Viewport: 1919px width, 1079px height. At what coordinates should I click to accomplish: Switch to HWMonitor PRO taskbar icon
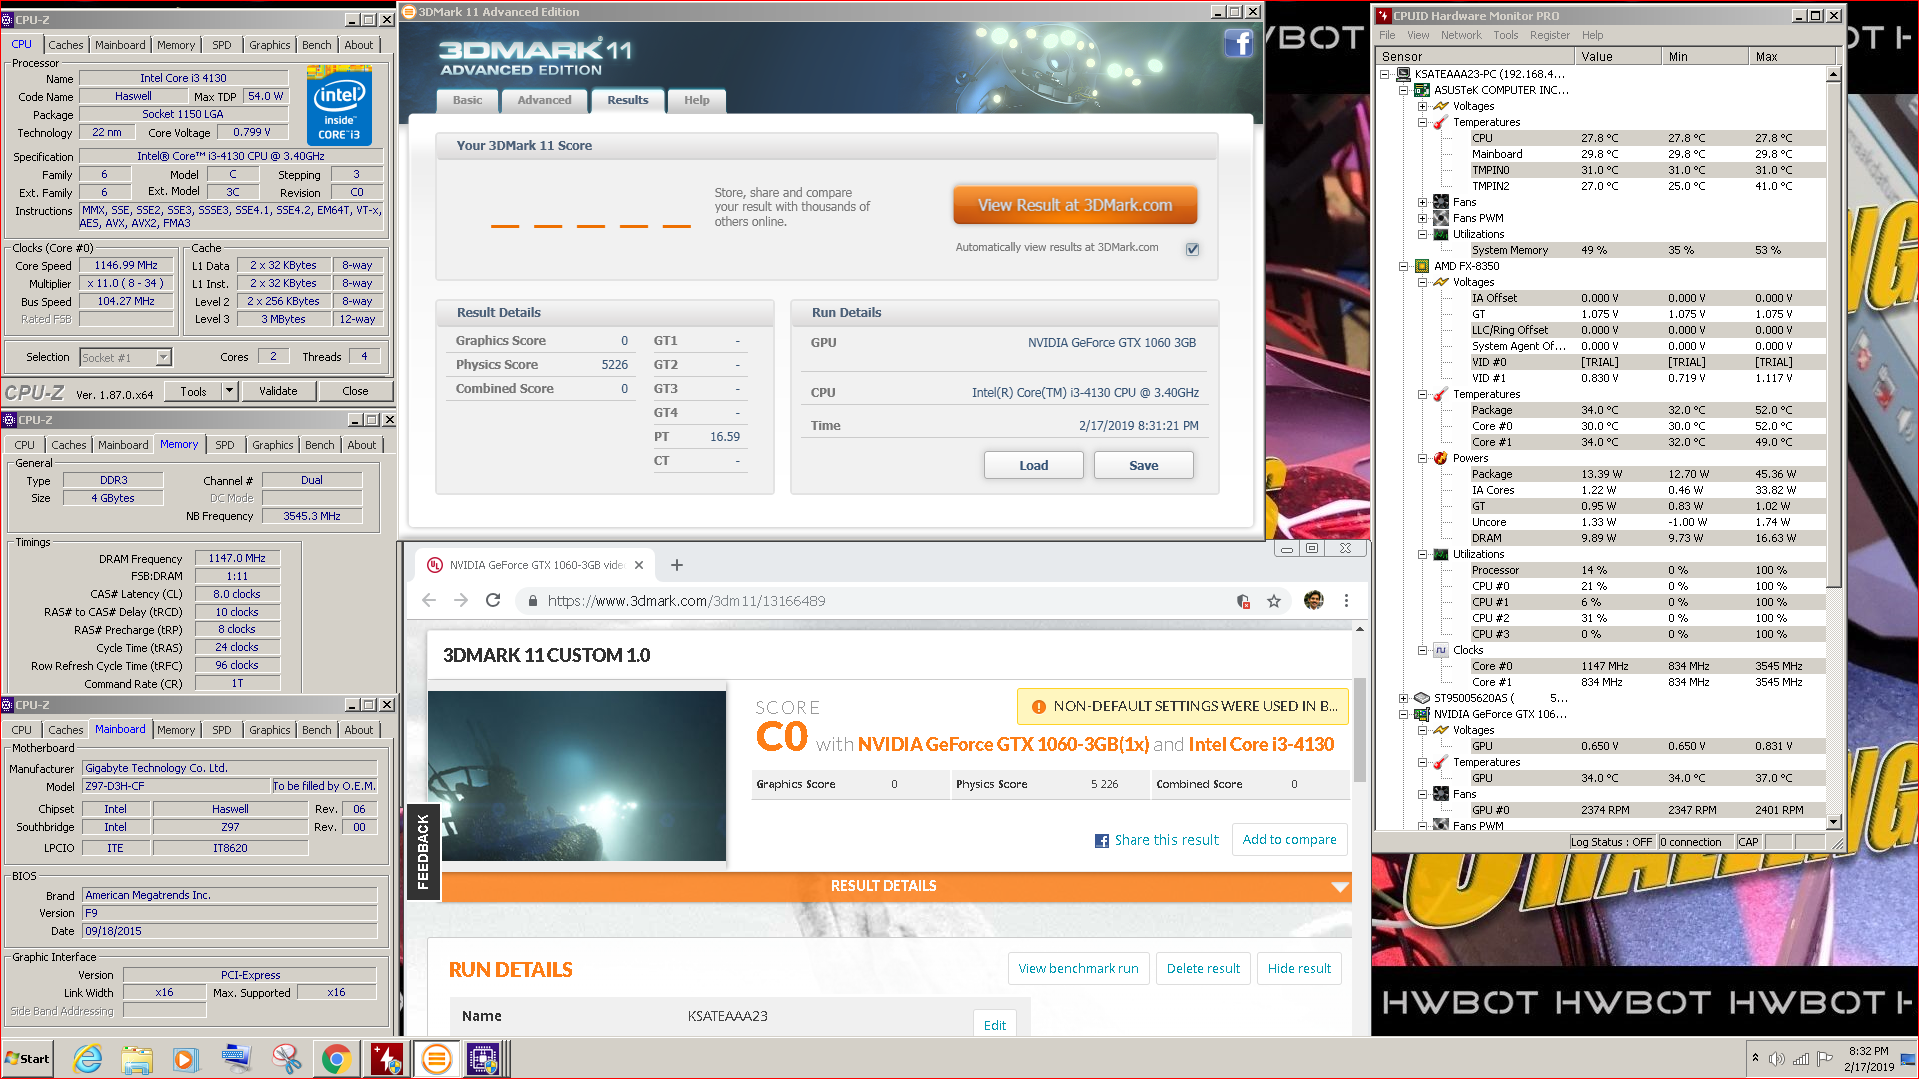tap(386, 1059)
